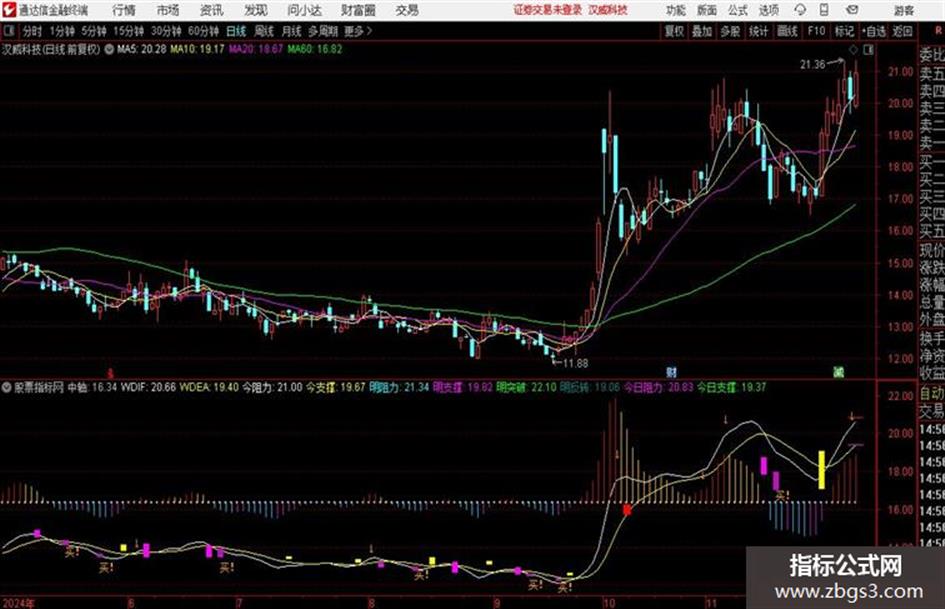Click the 中轴: 16.34 indicator value
This screenshot has width=945, height=609.
(x=92, y=387)
